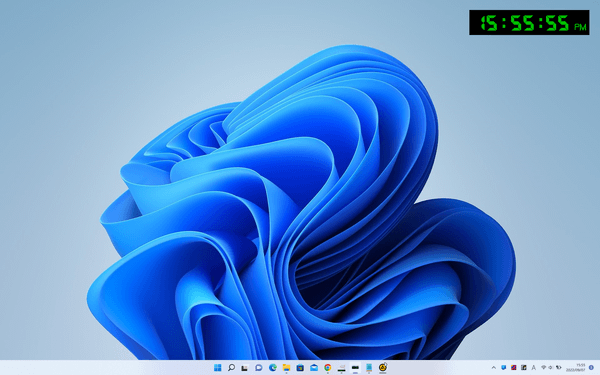Click the input method 'A' indicator
The height and width of the screenshot is (375, 600).
pos(533,367)
